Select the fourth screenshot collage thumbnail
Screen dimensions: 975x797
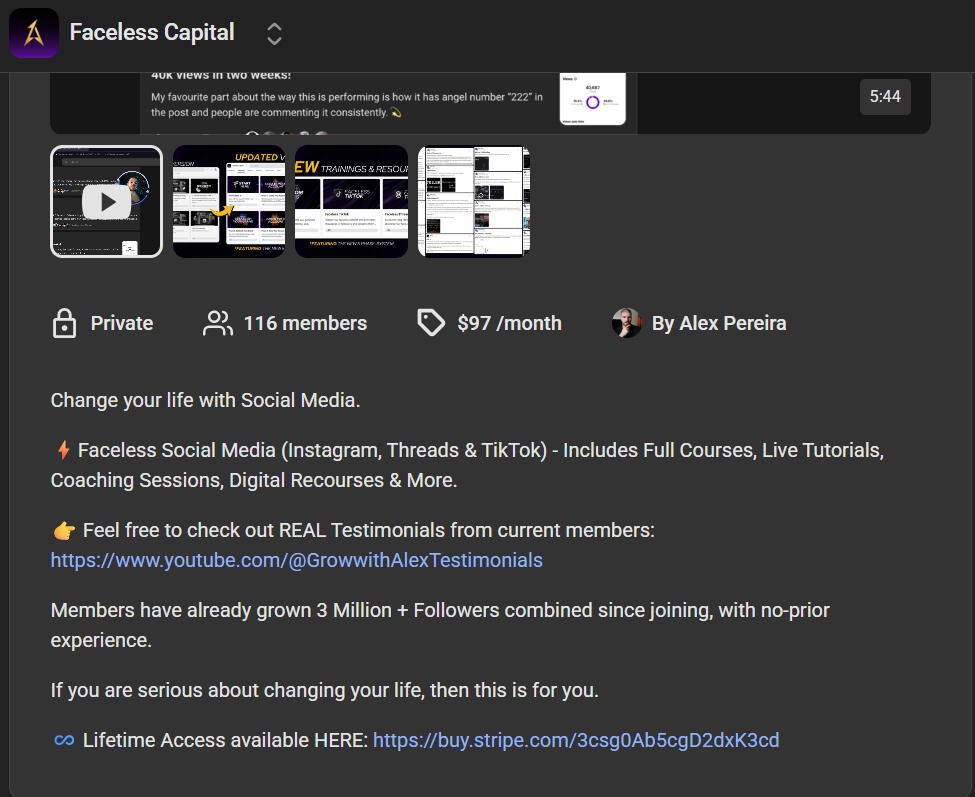tap(474, 202)
